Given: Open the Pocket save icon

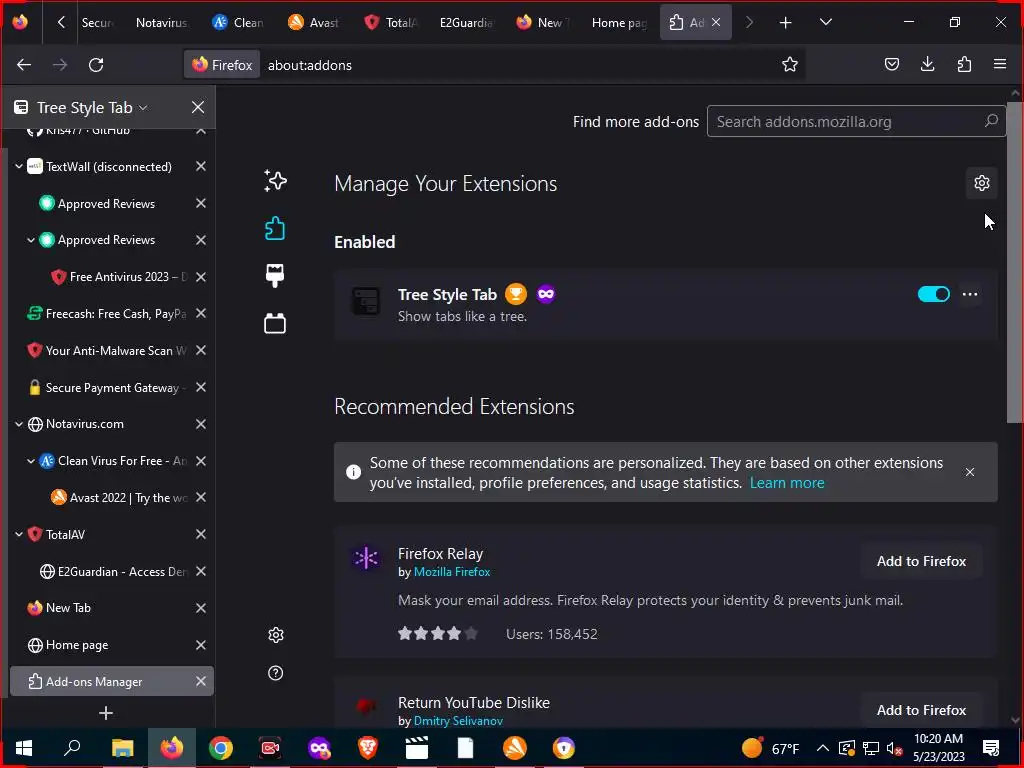Looking at the screenshot, I should pyautogui.click(x=891, y=64).
